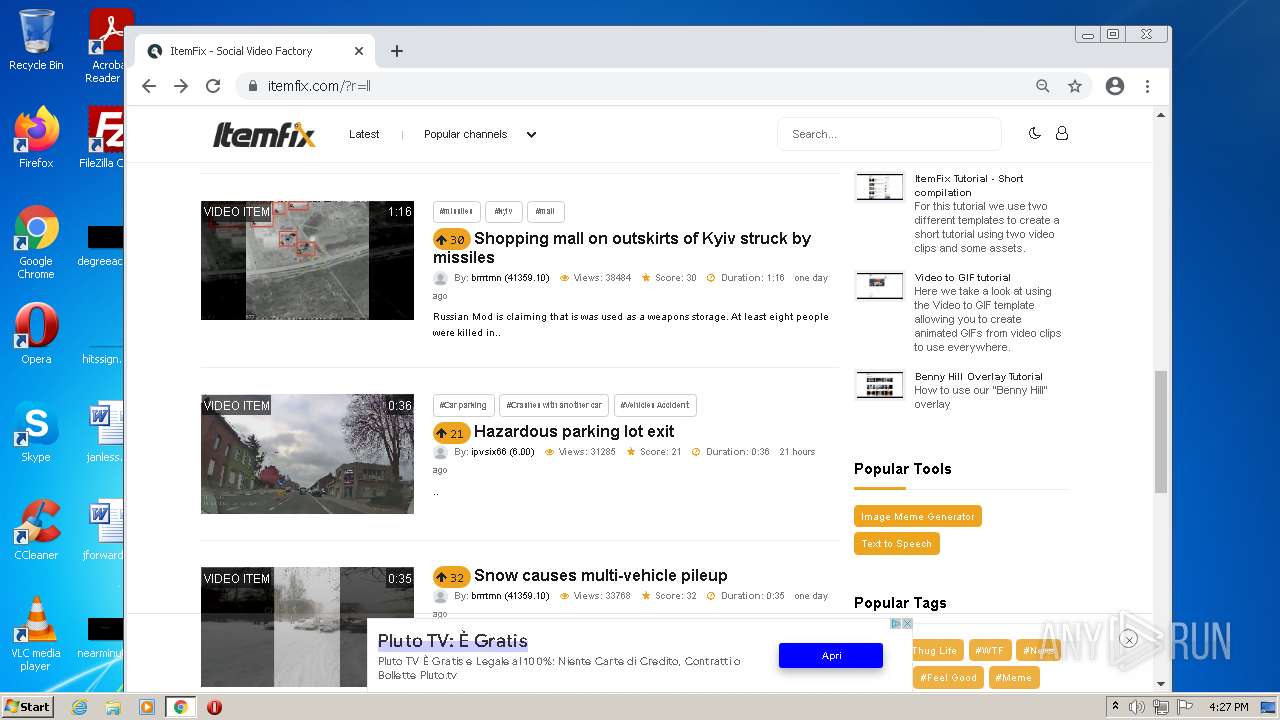Click the address bar URL
This screenshot has height=720, width=1280.
tap(319, 86)
